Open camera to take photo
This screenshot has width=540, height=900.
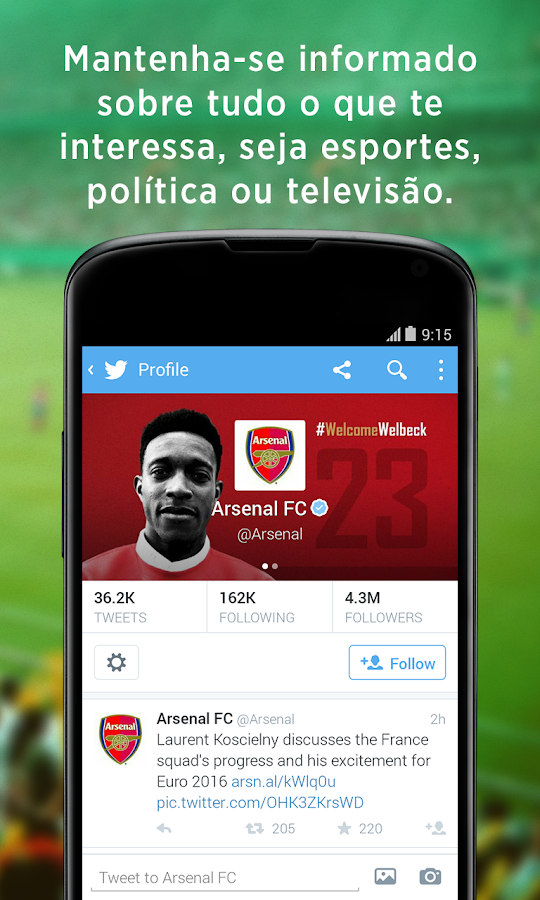(x=430, y=876)
